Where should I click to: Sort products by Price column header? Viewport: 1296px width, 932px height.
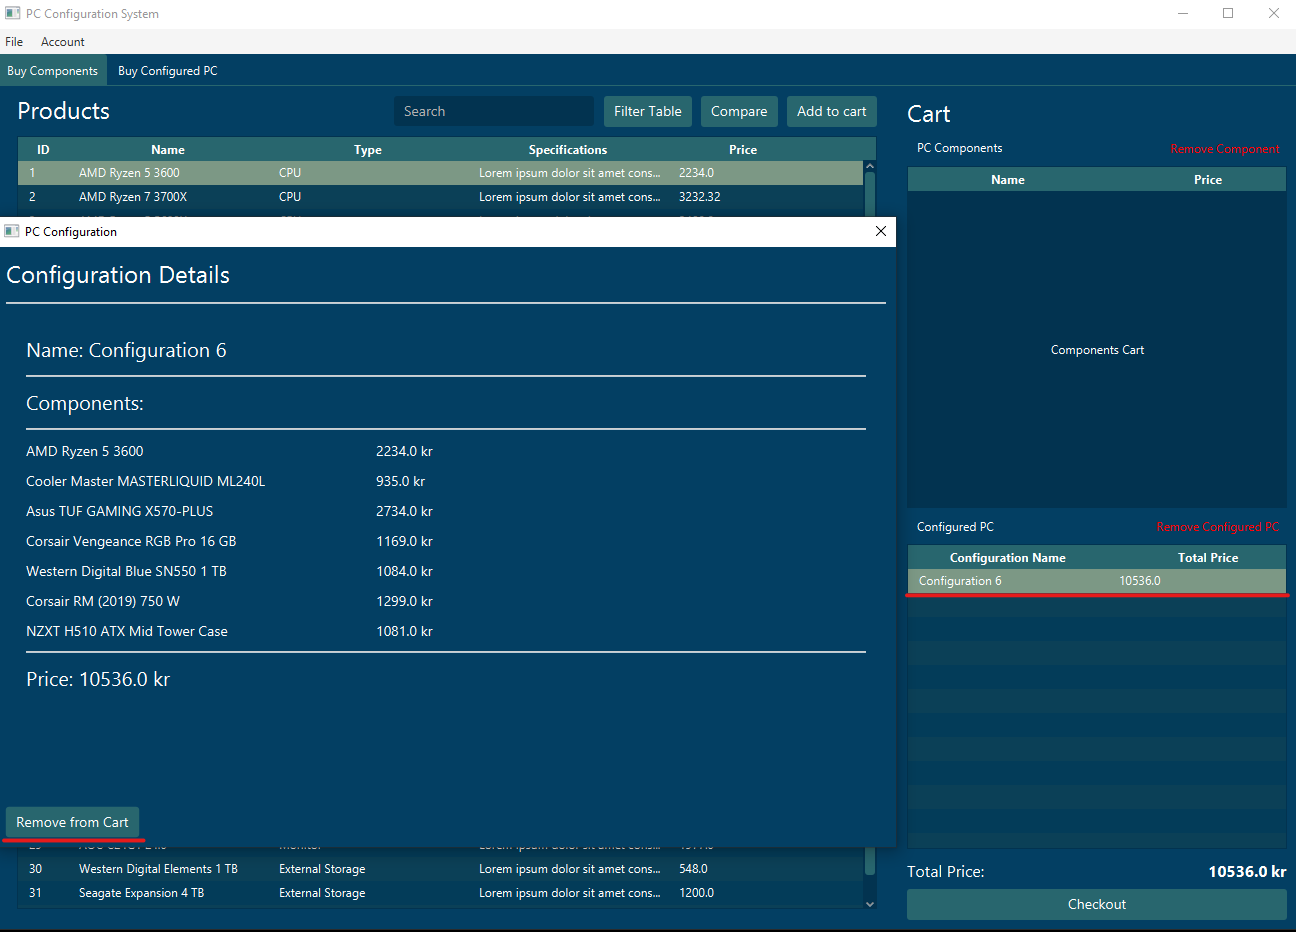point(743,149)
